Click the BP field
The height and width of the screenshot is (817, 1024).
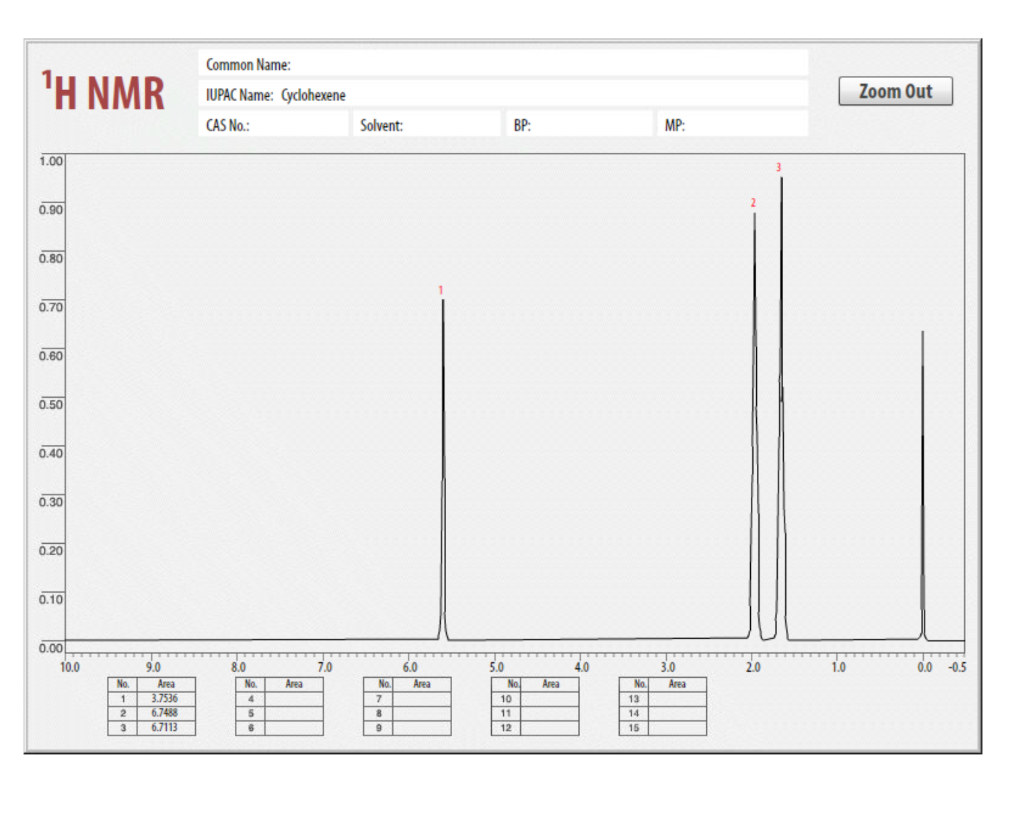click(580, 125)
